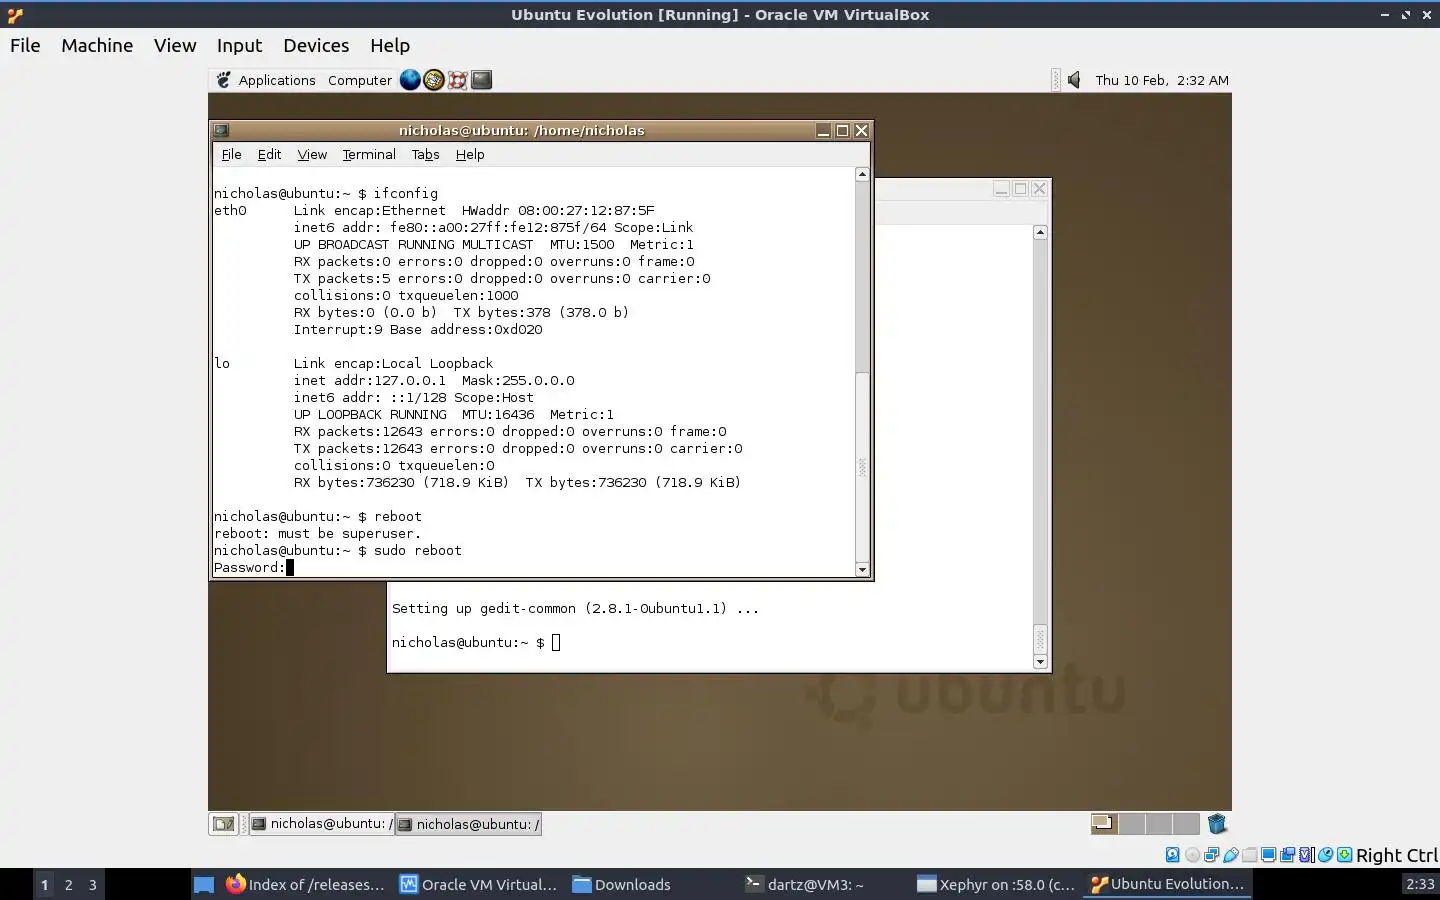1440x900 pixels.
Task: Click the VirtualBox shared folders status icon
Action: 1250,855
